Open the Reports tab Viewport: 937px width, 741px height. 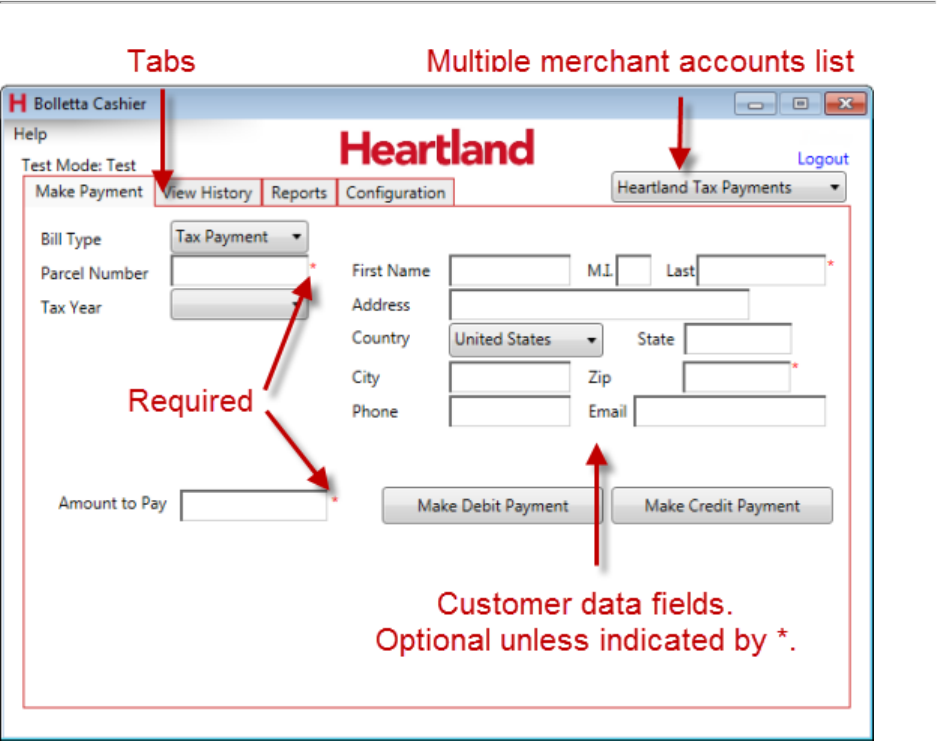299,192
